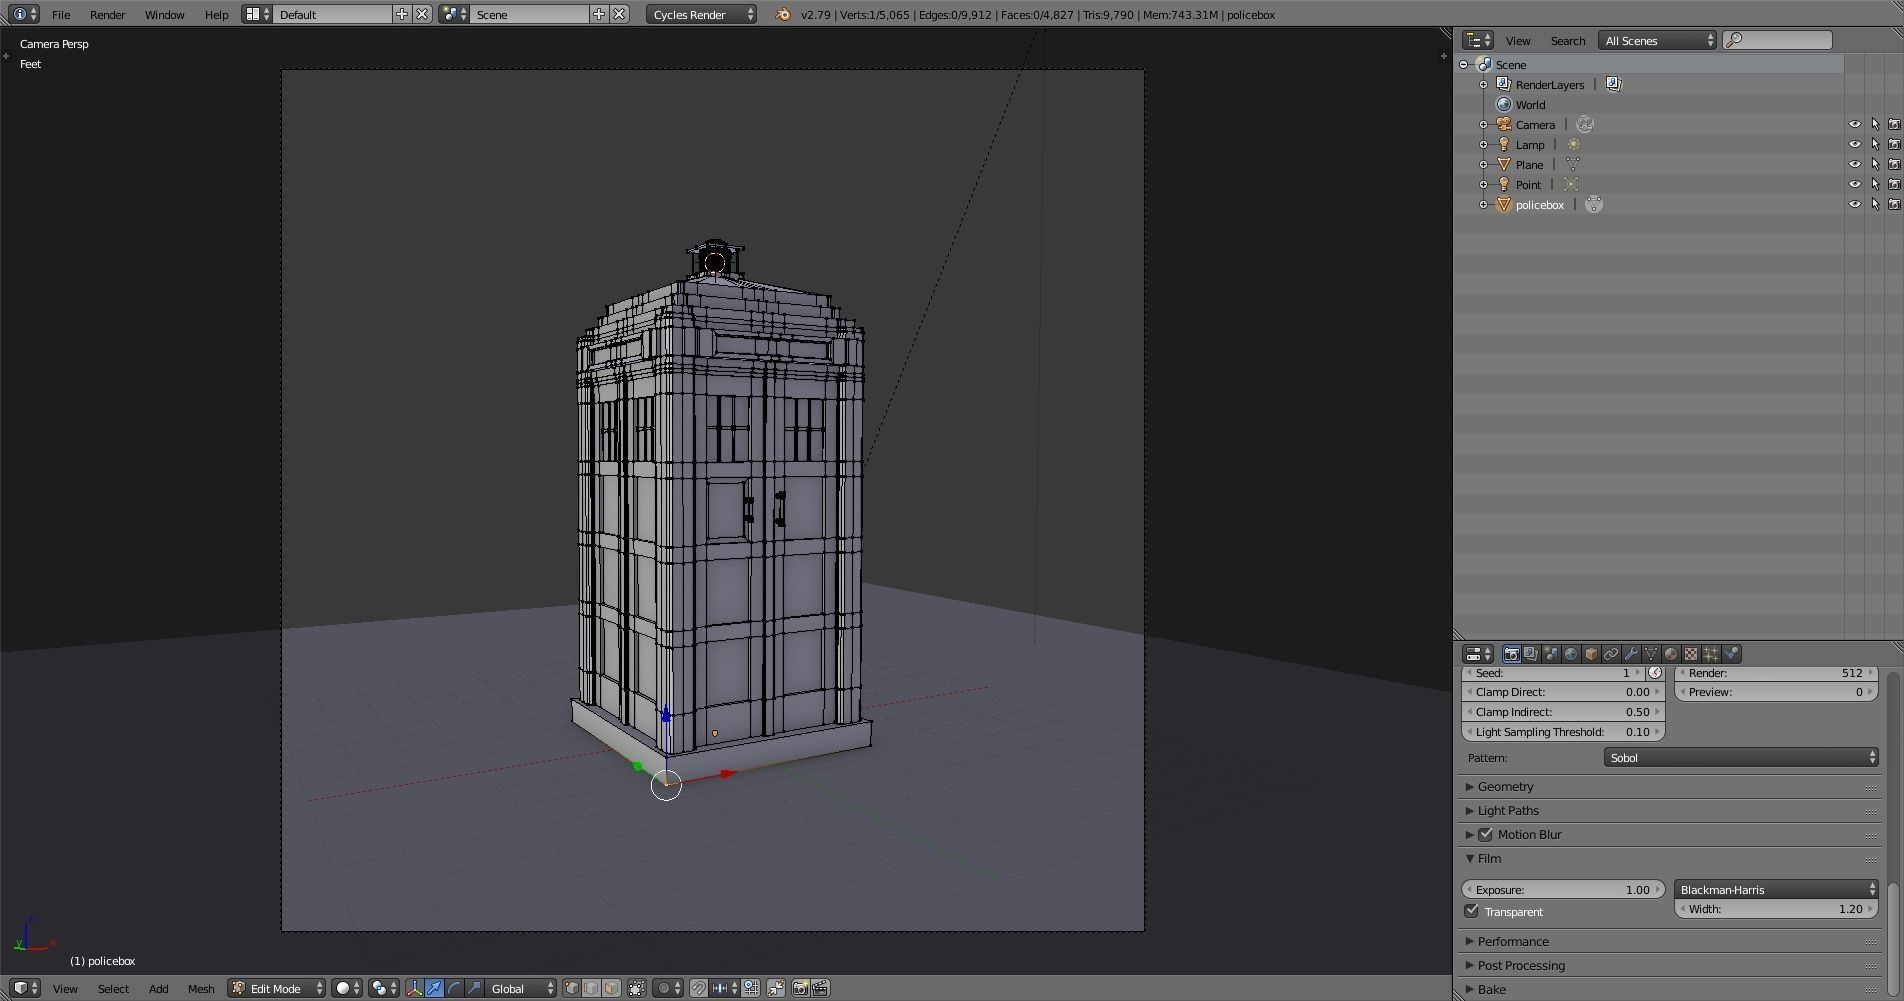This screenshot has width=1904, height=1001.
Task: Click the animated seed clock icon
Action: coord(1655,673)
